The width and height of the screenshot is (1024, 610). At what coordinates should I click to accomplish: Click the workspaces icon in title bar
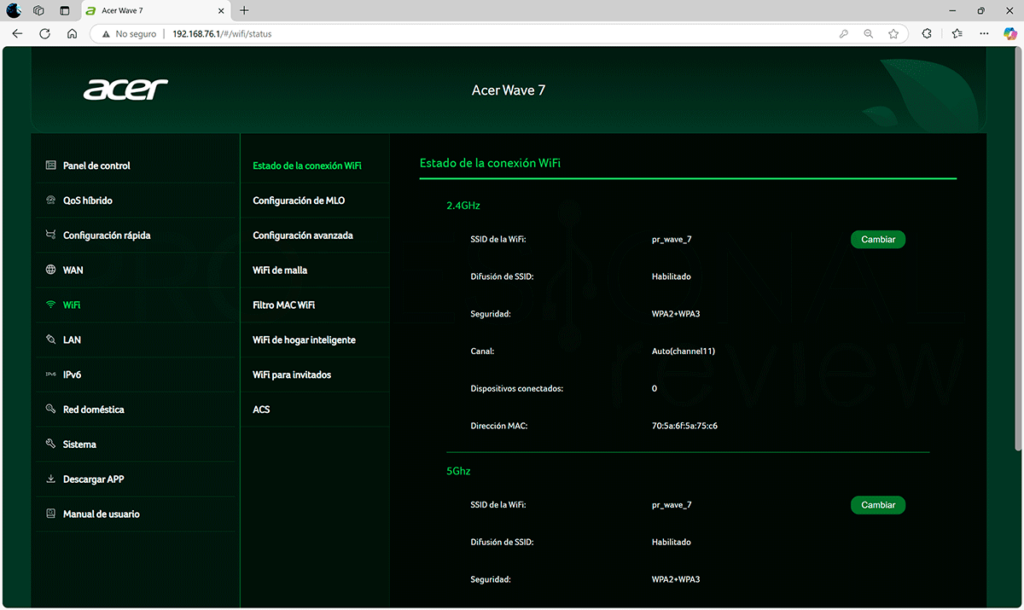(39, 10)
